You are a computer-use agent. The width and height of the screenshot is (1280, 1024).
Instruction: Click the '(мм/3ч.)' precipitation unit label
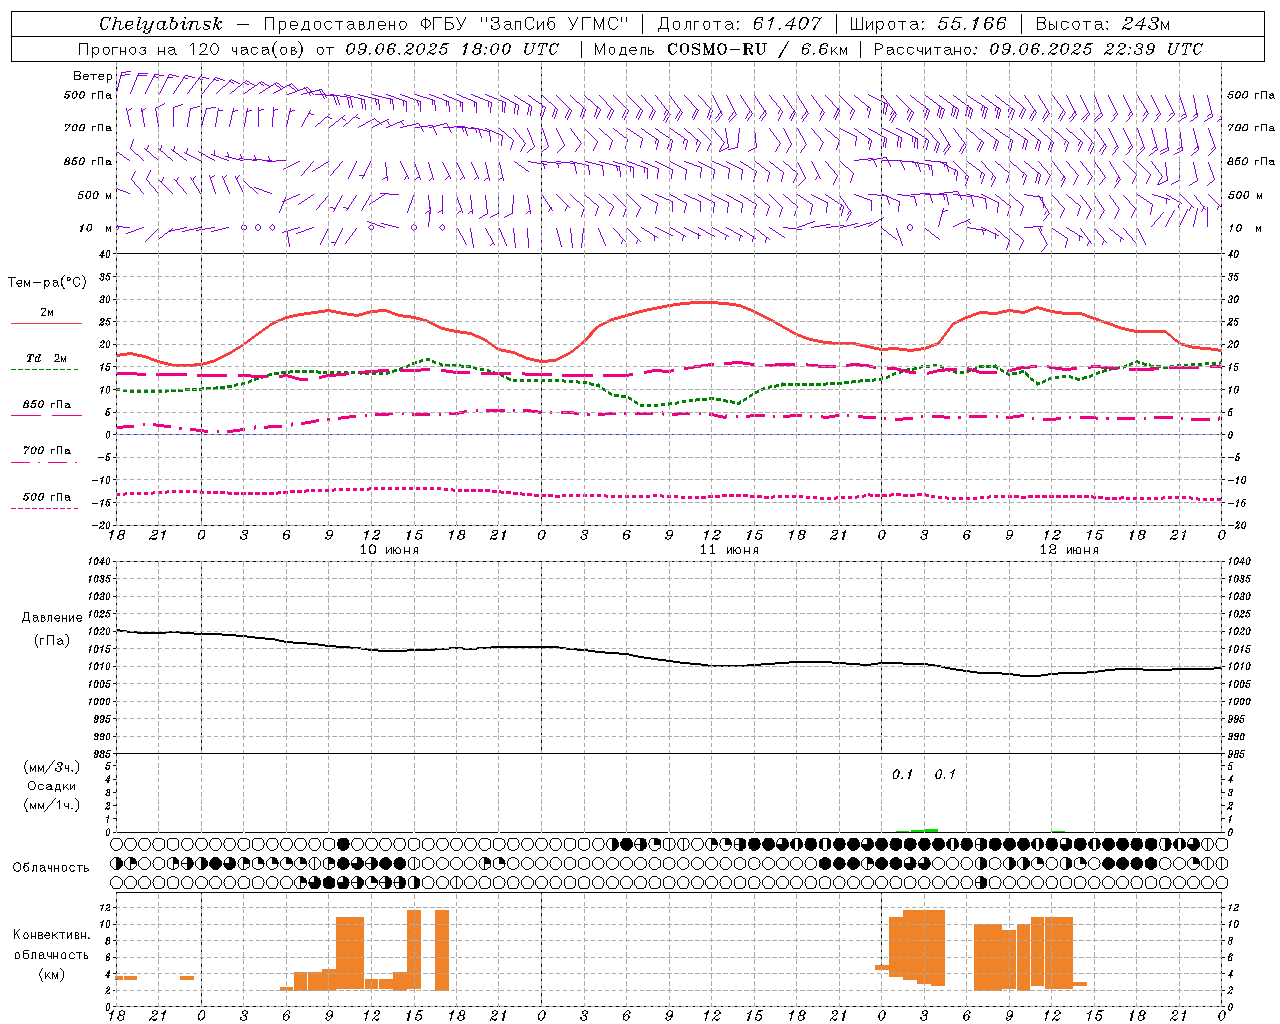pyautogui.click(x=52, y=767)
